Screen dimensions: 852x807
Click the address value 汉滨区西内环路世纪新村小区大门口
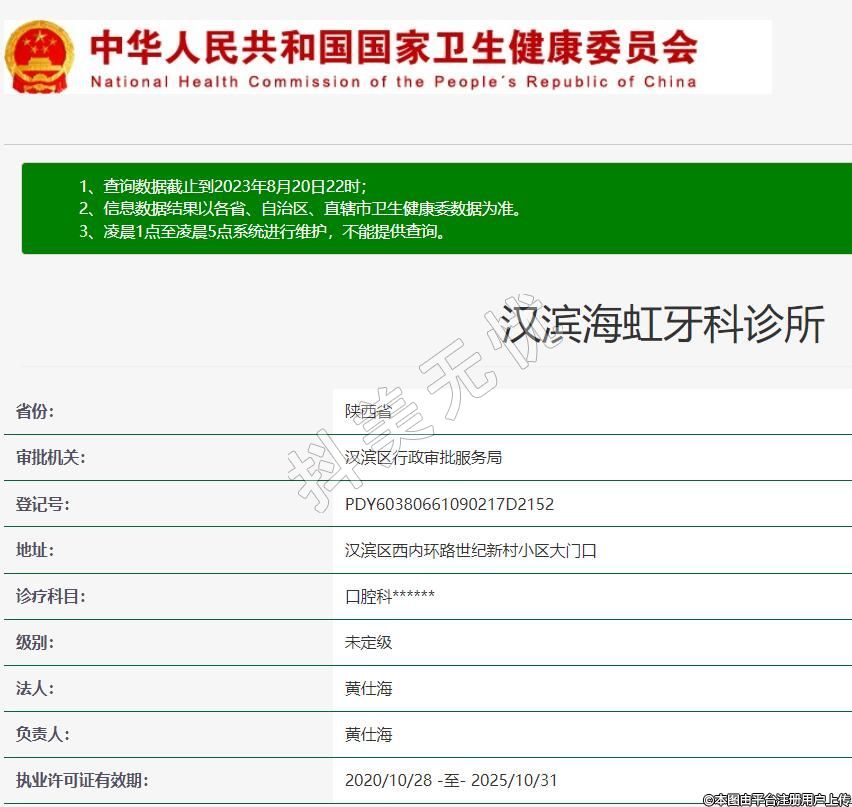click(x=470, y=550)
